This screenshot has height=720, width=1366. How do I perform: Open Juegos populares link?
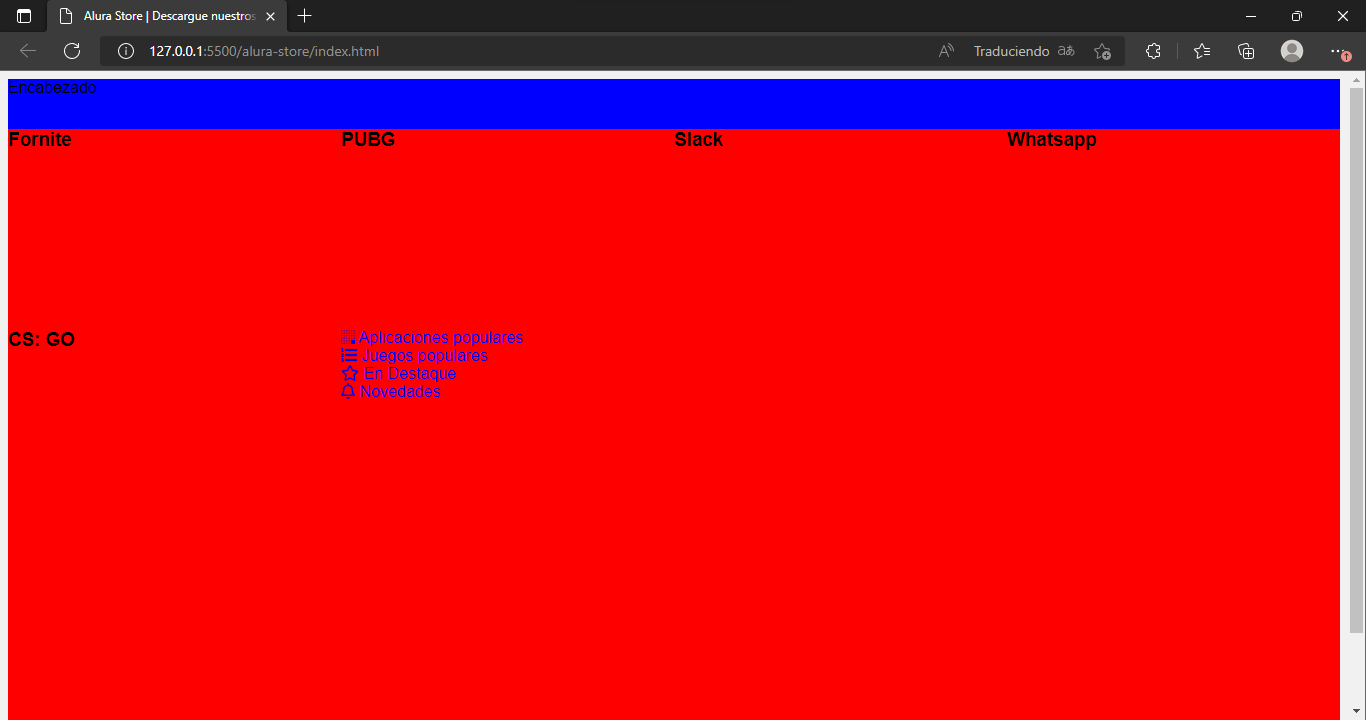[x=424, y=356]
